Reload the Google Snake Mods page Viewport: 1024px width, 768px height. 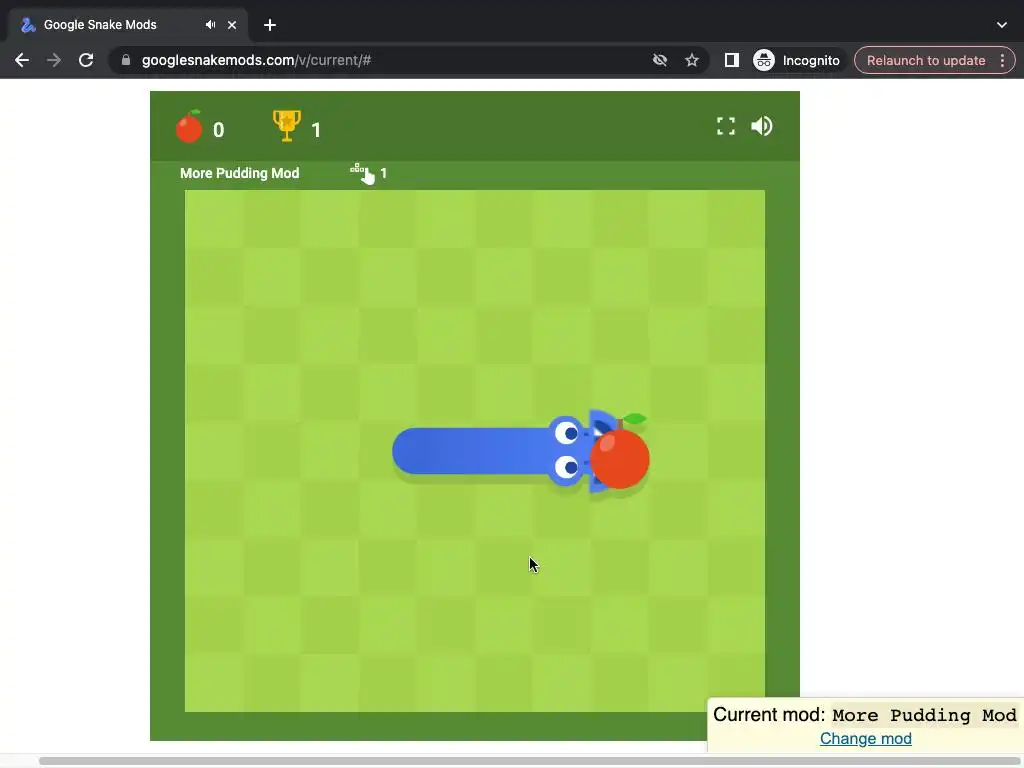[x=86, y=60]
